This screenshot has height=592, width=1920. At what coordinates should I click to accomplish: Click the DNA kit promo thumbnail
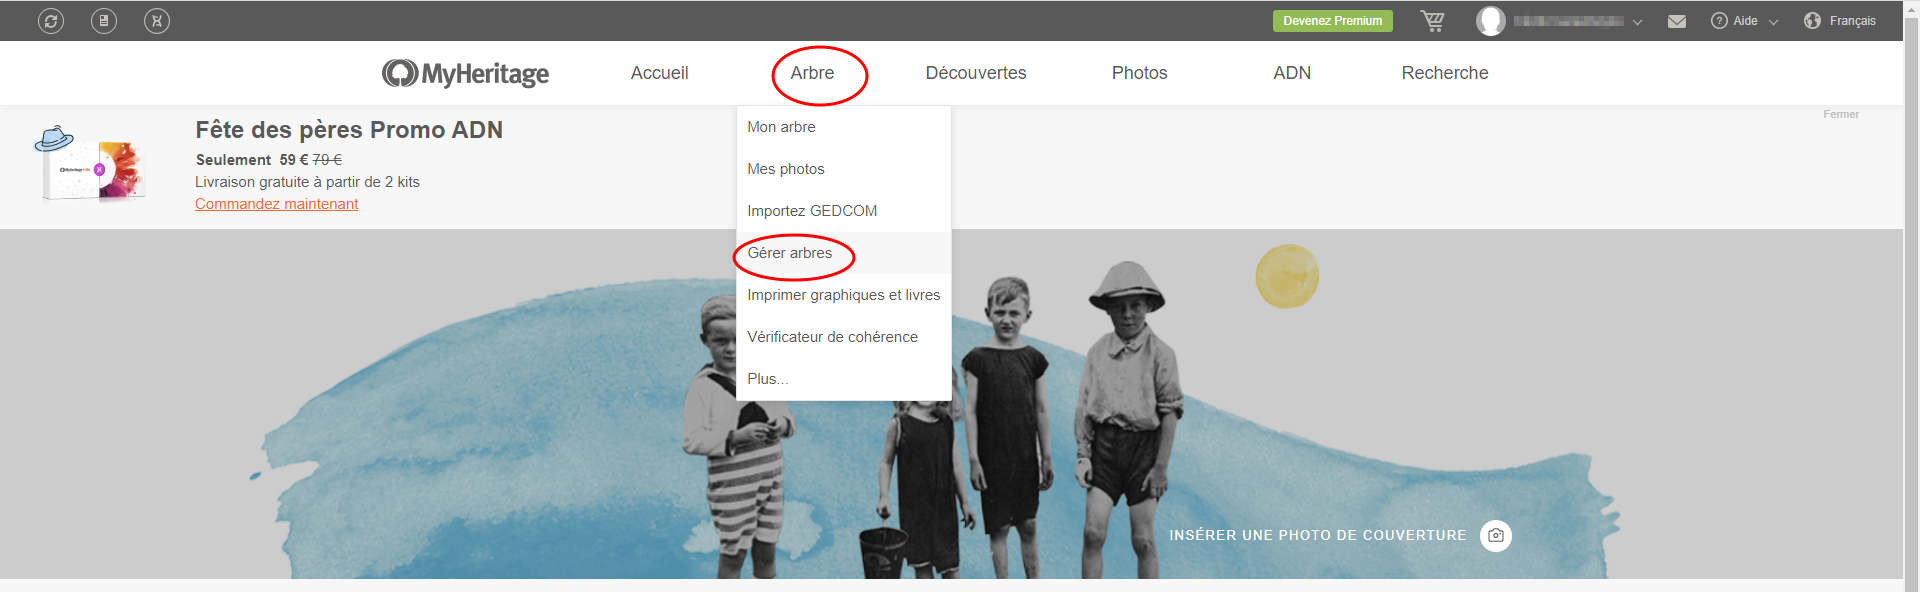[92, 165]
